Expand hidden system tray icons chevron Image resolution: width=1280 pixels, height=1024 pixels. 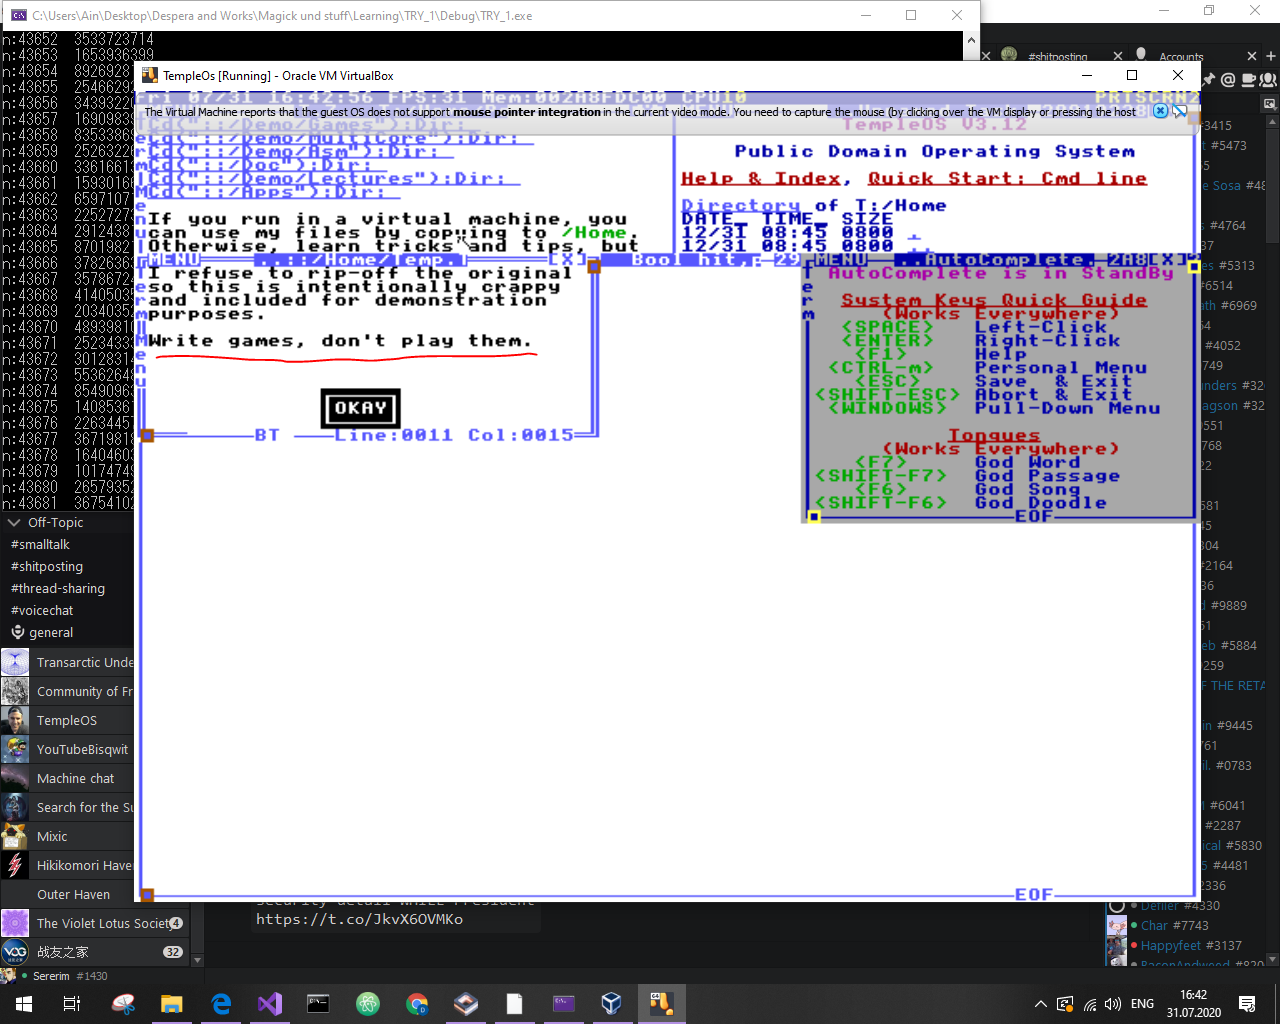click(x=1040, y=1004)
